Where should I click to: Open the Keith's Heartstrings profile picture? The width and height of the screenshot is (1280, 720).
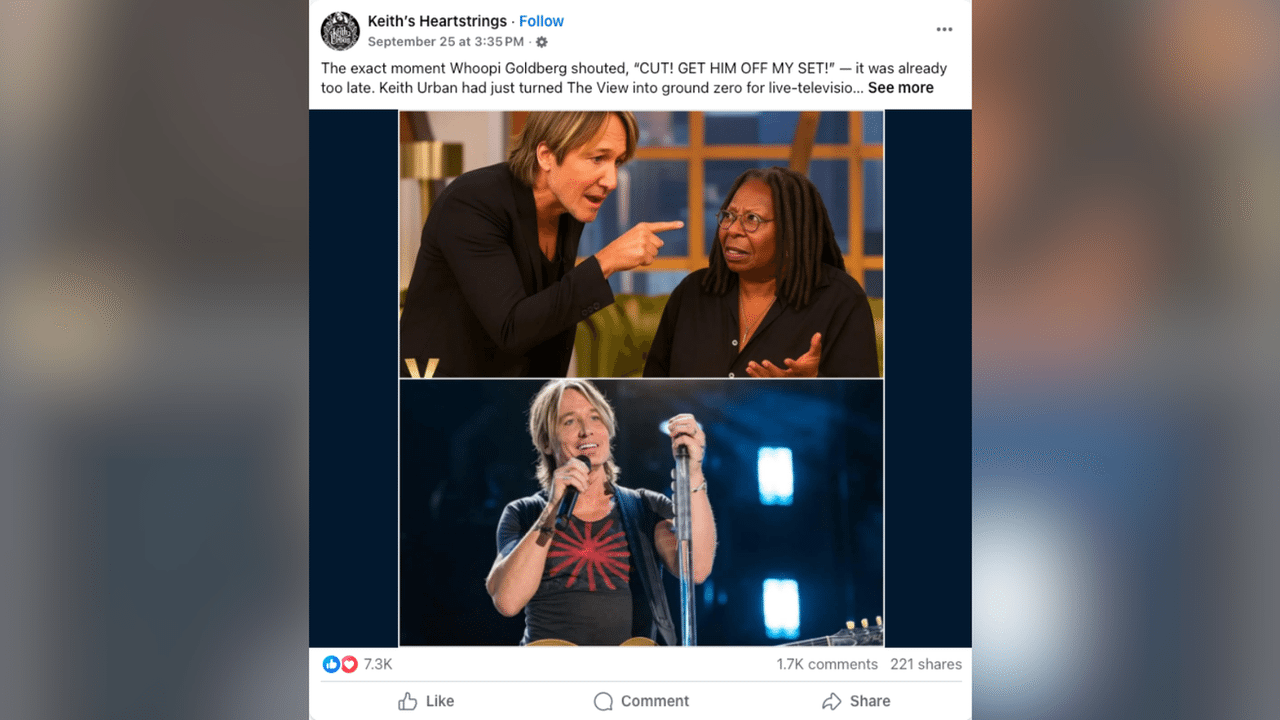click(340, 31)
